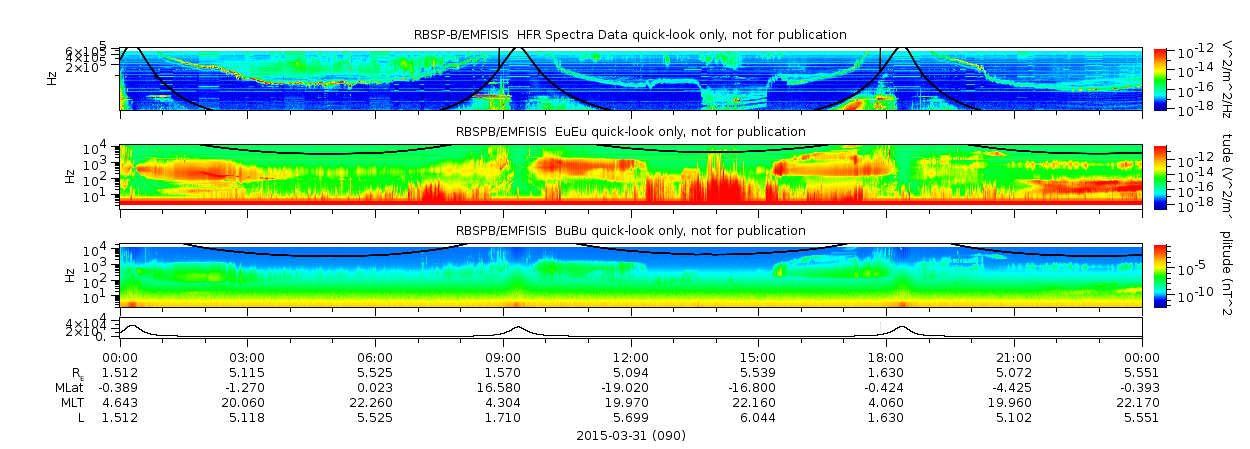
Task: Click the L value '6.044'
Action: pyautogui.click(x=758, y=418)
